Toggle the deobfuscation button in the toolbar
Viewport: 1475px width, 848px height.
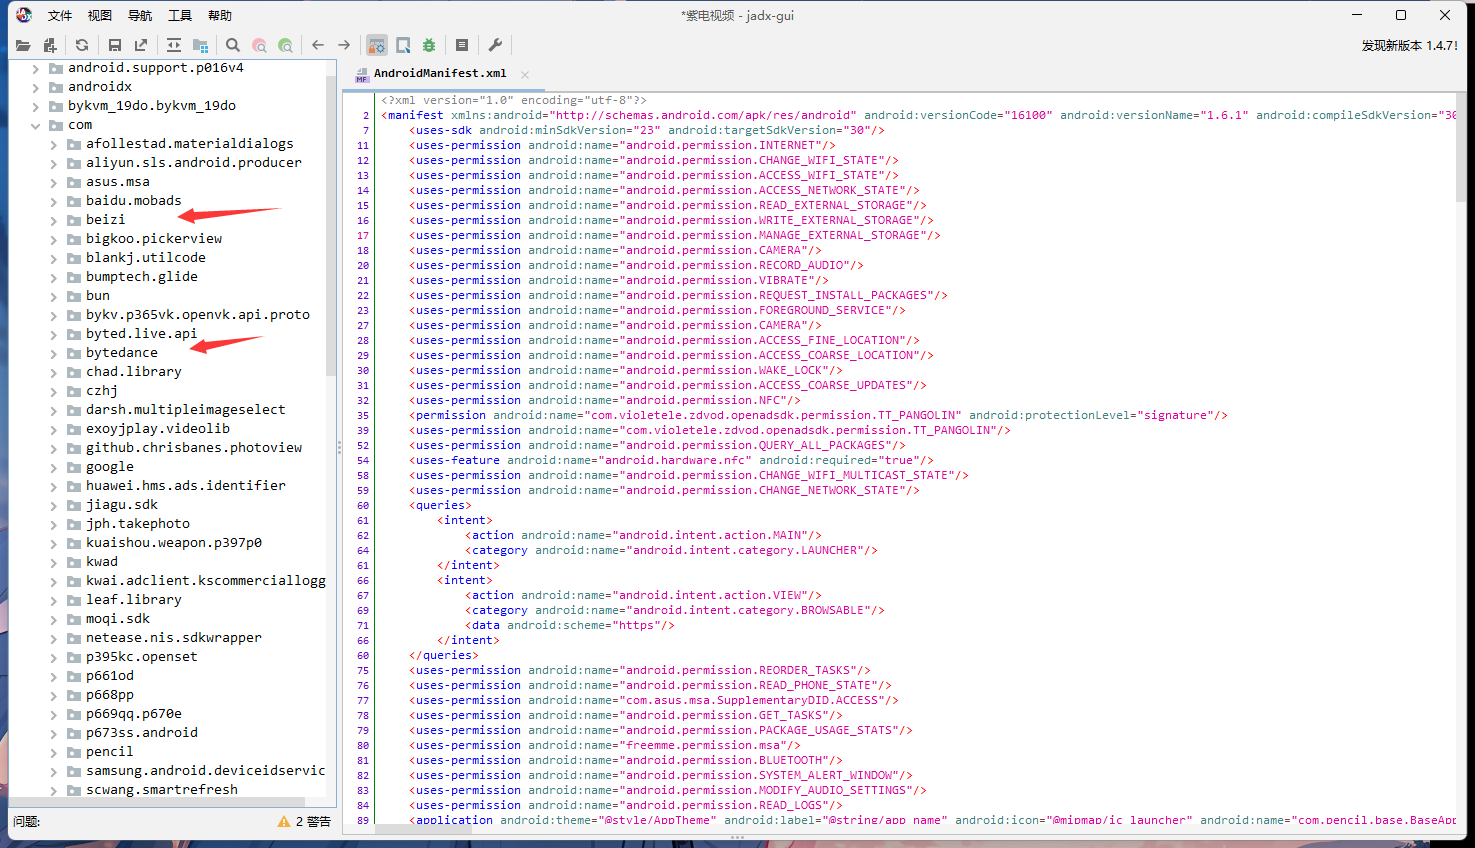pos(377,45)
